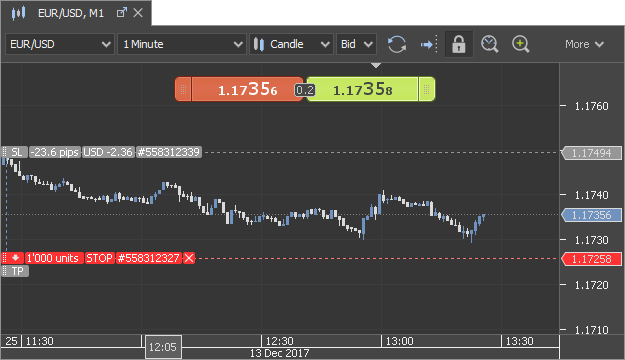Click the refresh chart icon
This screenshot has height=360, width=625.
[397, 44]
